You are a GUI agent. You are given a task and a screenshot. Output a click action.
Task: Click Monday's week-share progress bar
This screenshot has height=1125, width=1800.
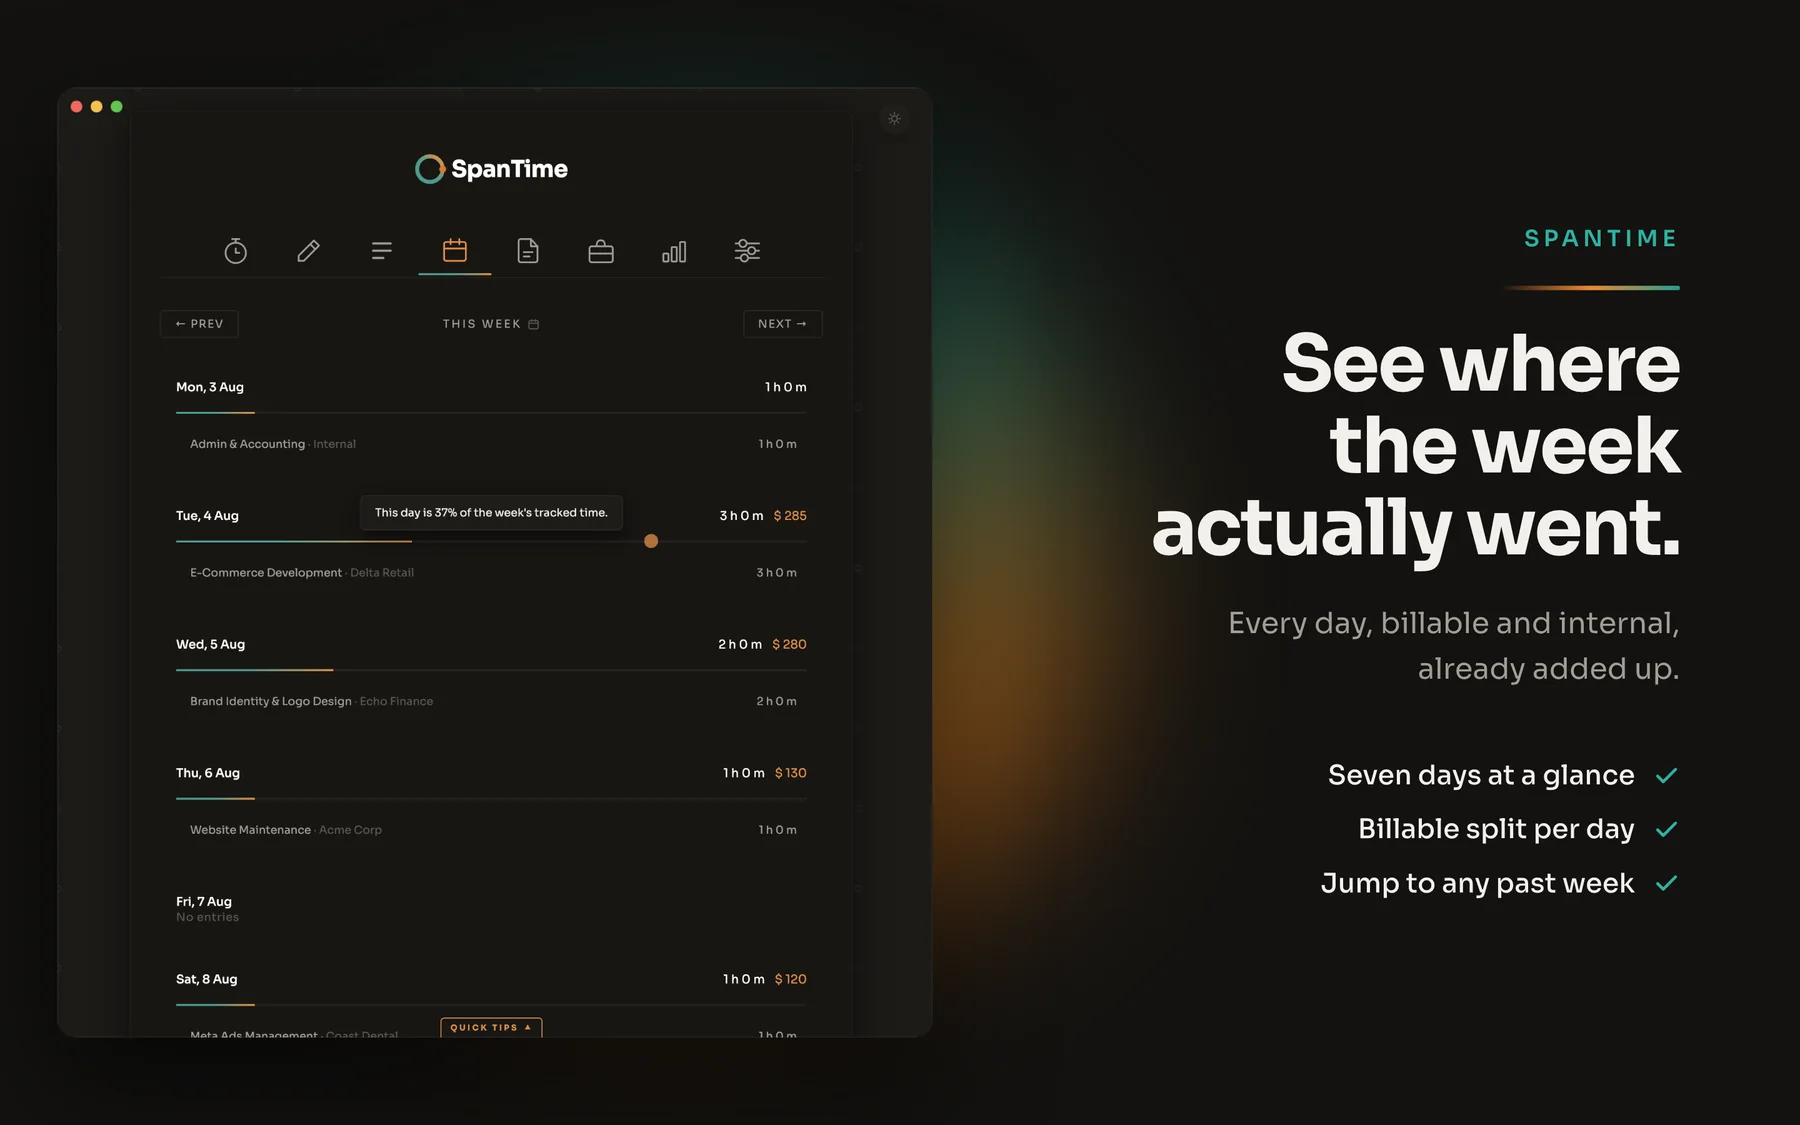coord(491,412)
